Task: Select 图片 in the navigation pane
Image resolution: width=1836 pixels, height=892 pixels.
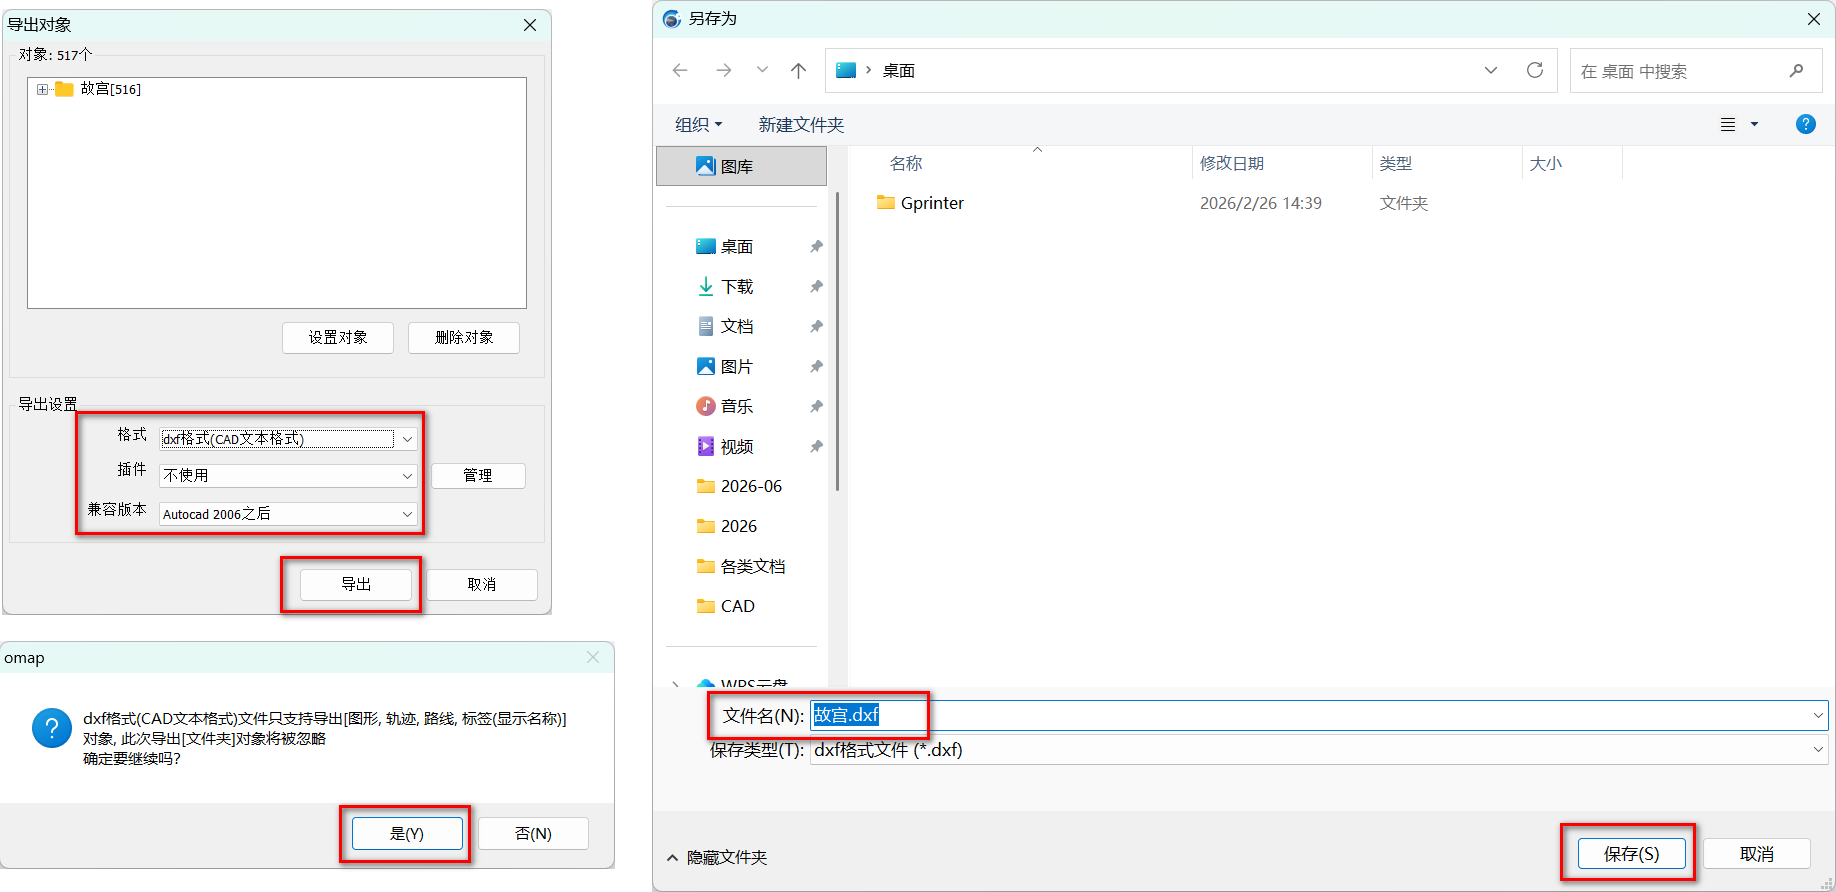Action: click(737, 366)
